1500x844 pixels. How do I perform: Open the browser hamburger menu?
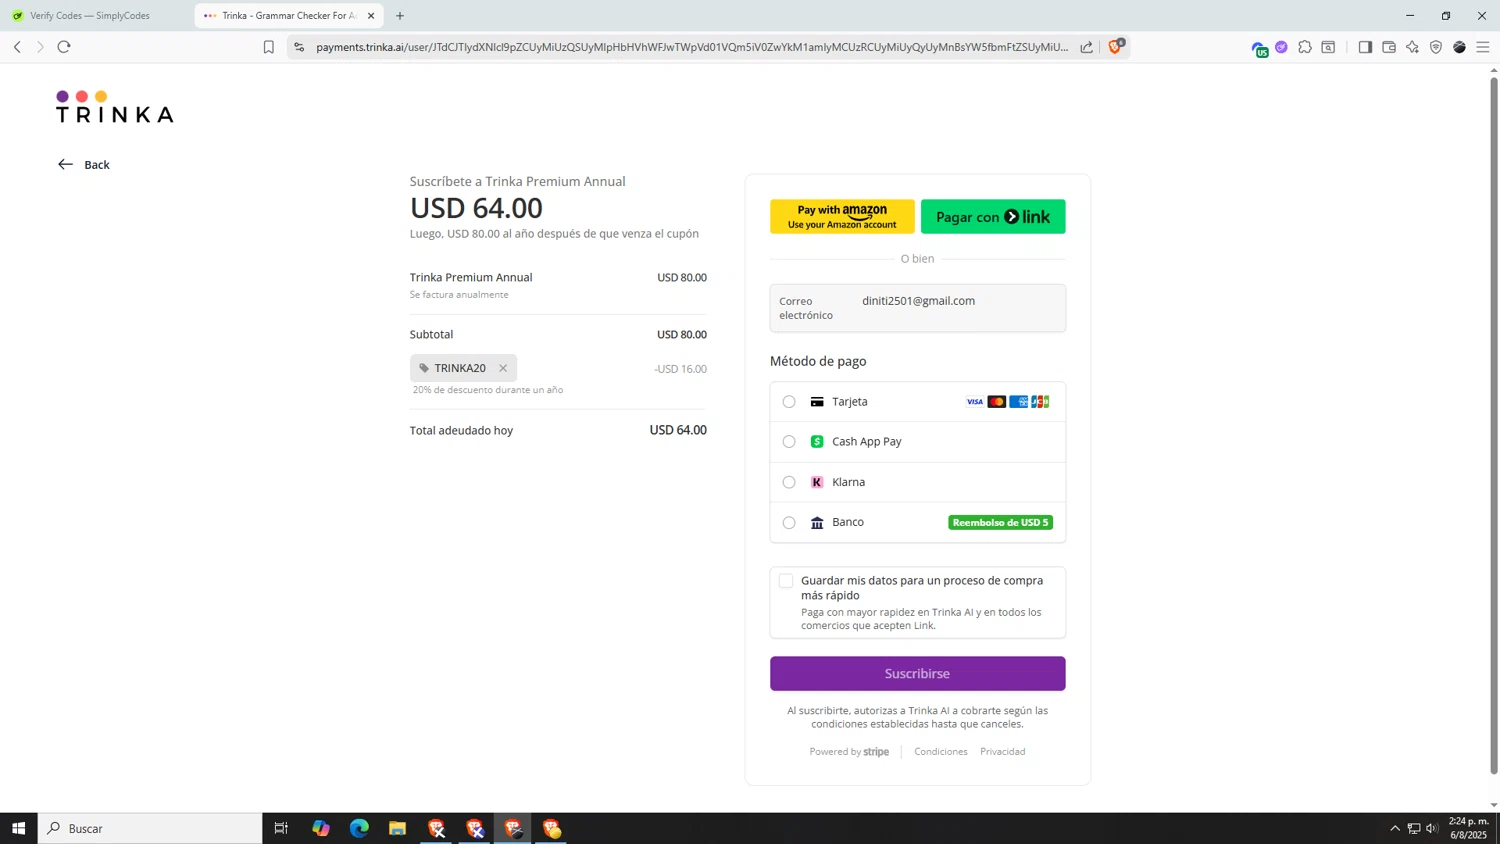coord(1483,47)
